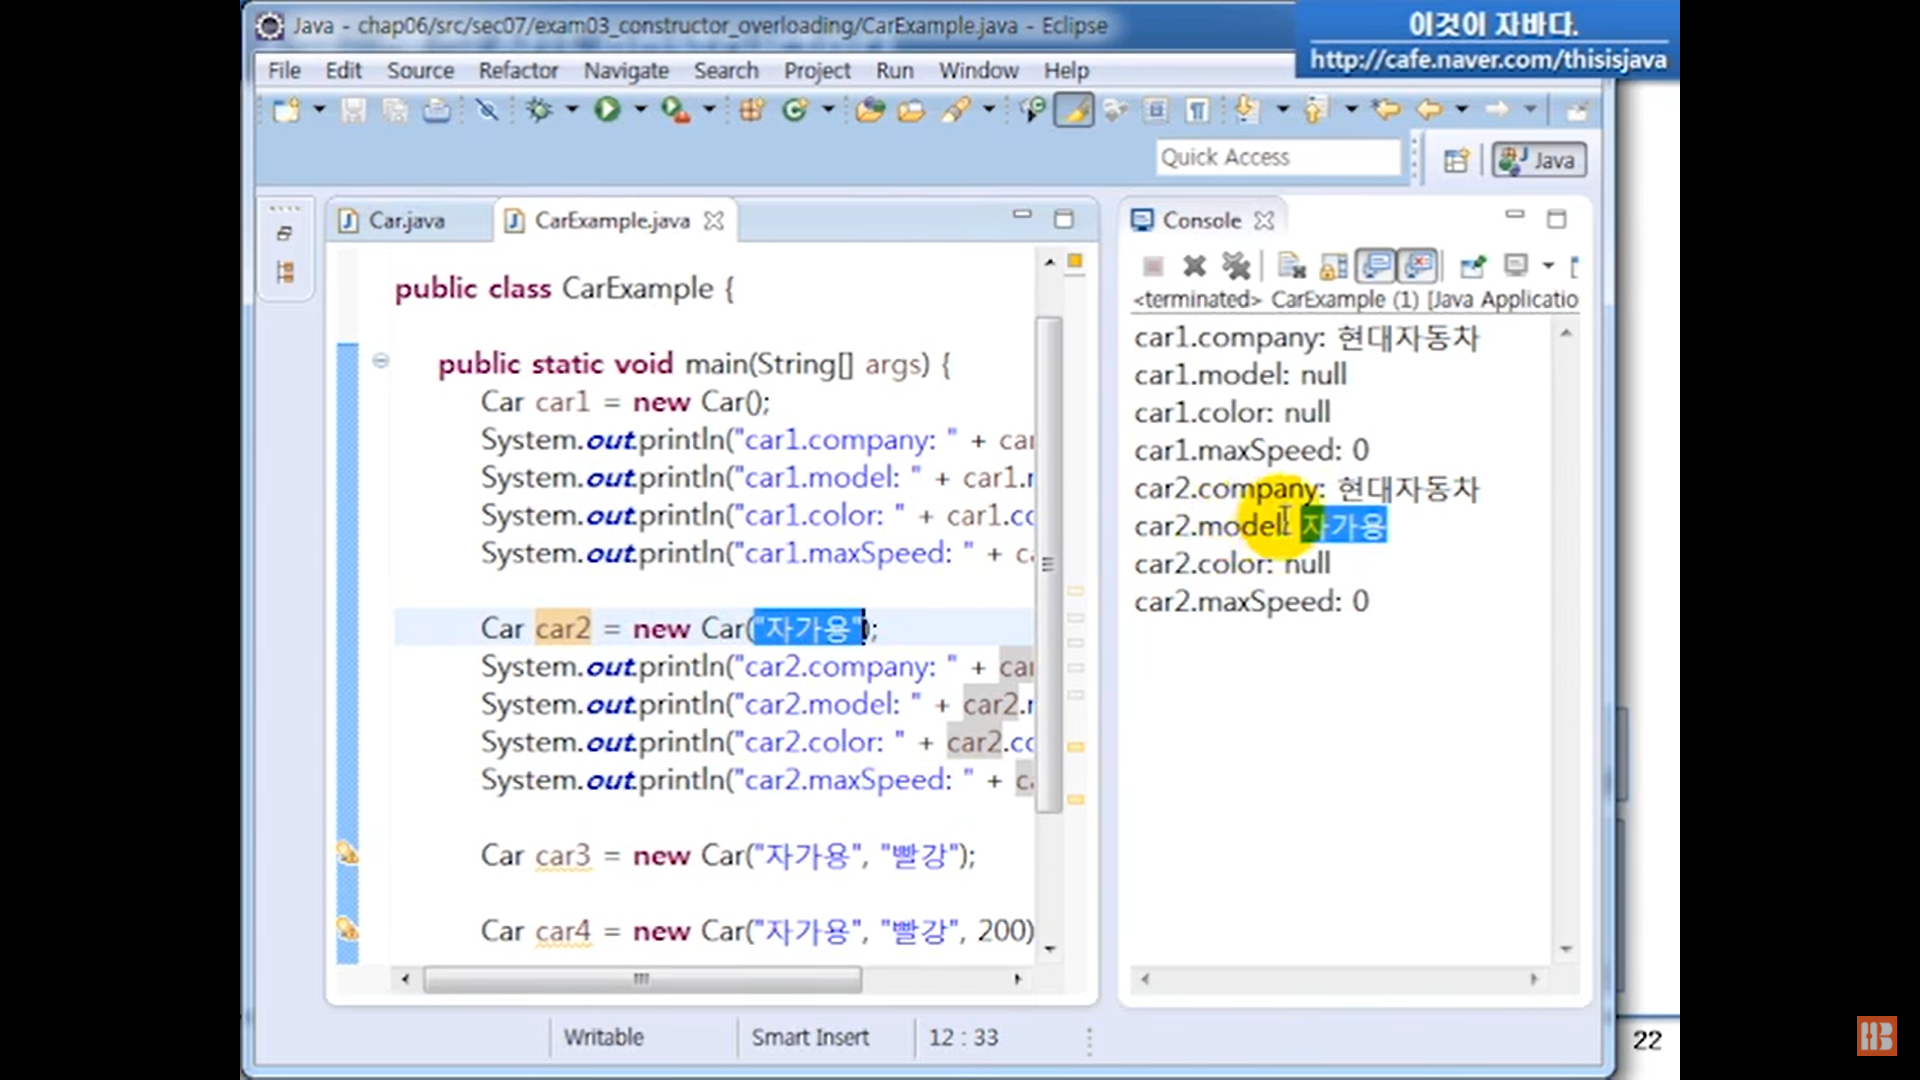1920x1080 pixels.
Task: Toggle Scroll Lock in Console
Action: tap(1334, 266)
